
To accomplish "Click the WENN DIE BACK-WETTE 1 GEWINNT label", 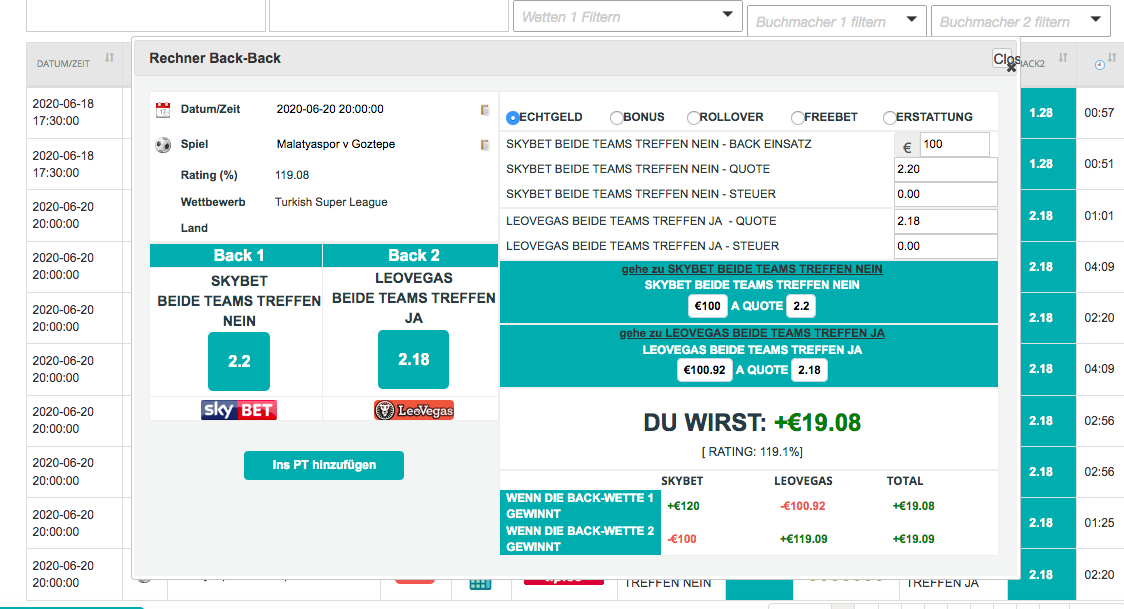I will (580, 506).
